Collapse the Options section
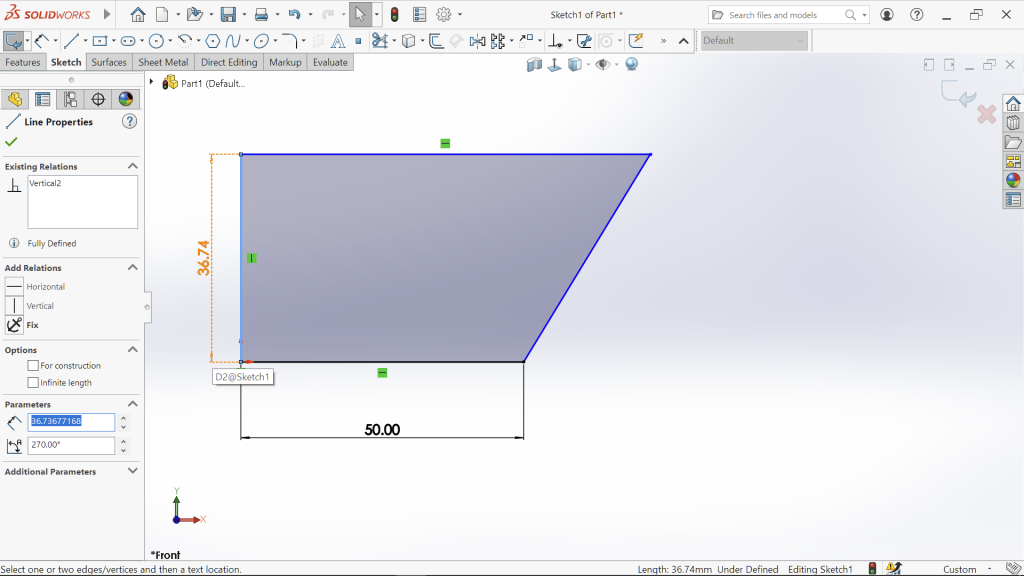This screenshot has width=1024, height=576. pos(133,349)
